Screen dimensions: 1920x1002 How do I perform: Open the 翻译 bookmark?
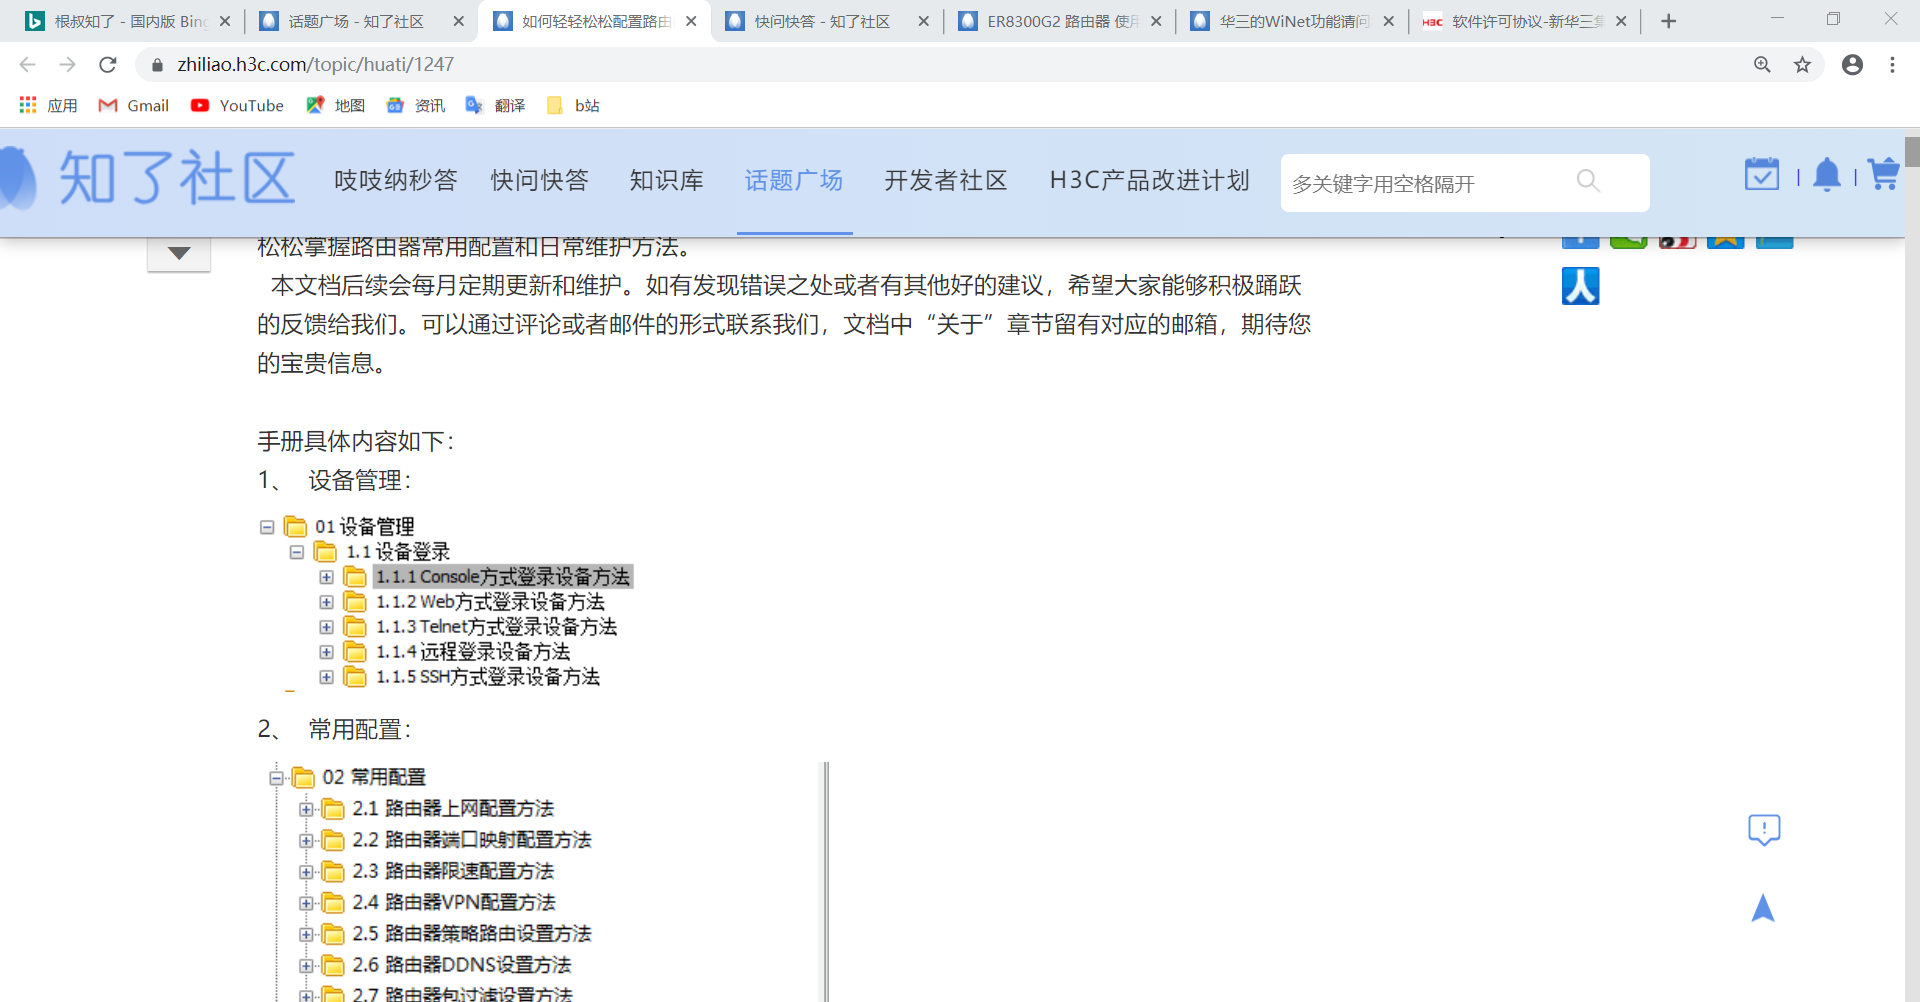coord(495,105)
